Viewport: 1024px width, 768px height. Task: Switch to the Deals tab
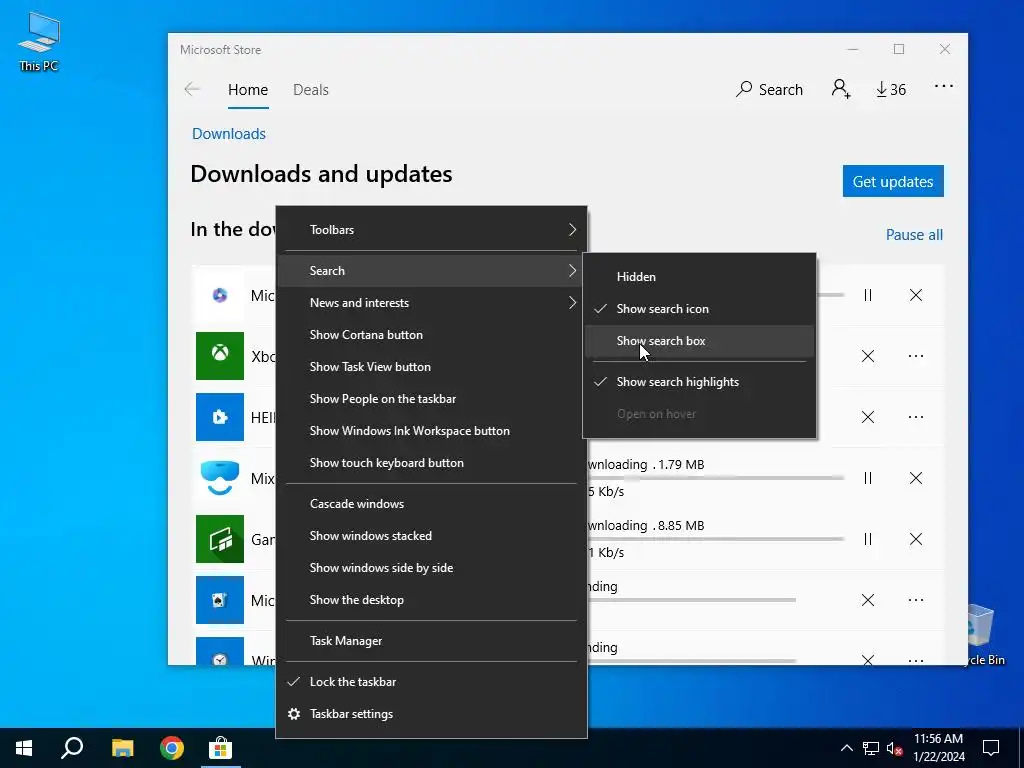(x=311, y=89)
